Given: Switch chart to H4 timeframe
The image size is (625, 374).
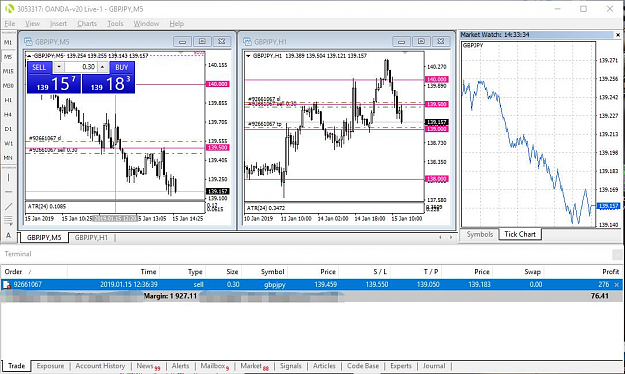Looking at the screenshot, I should click(x=8, y=114).
